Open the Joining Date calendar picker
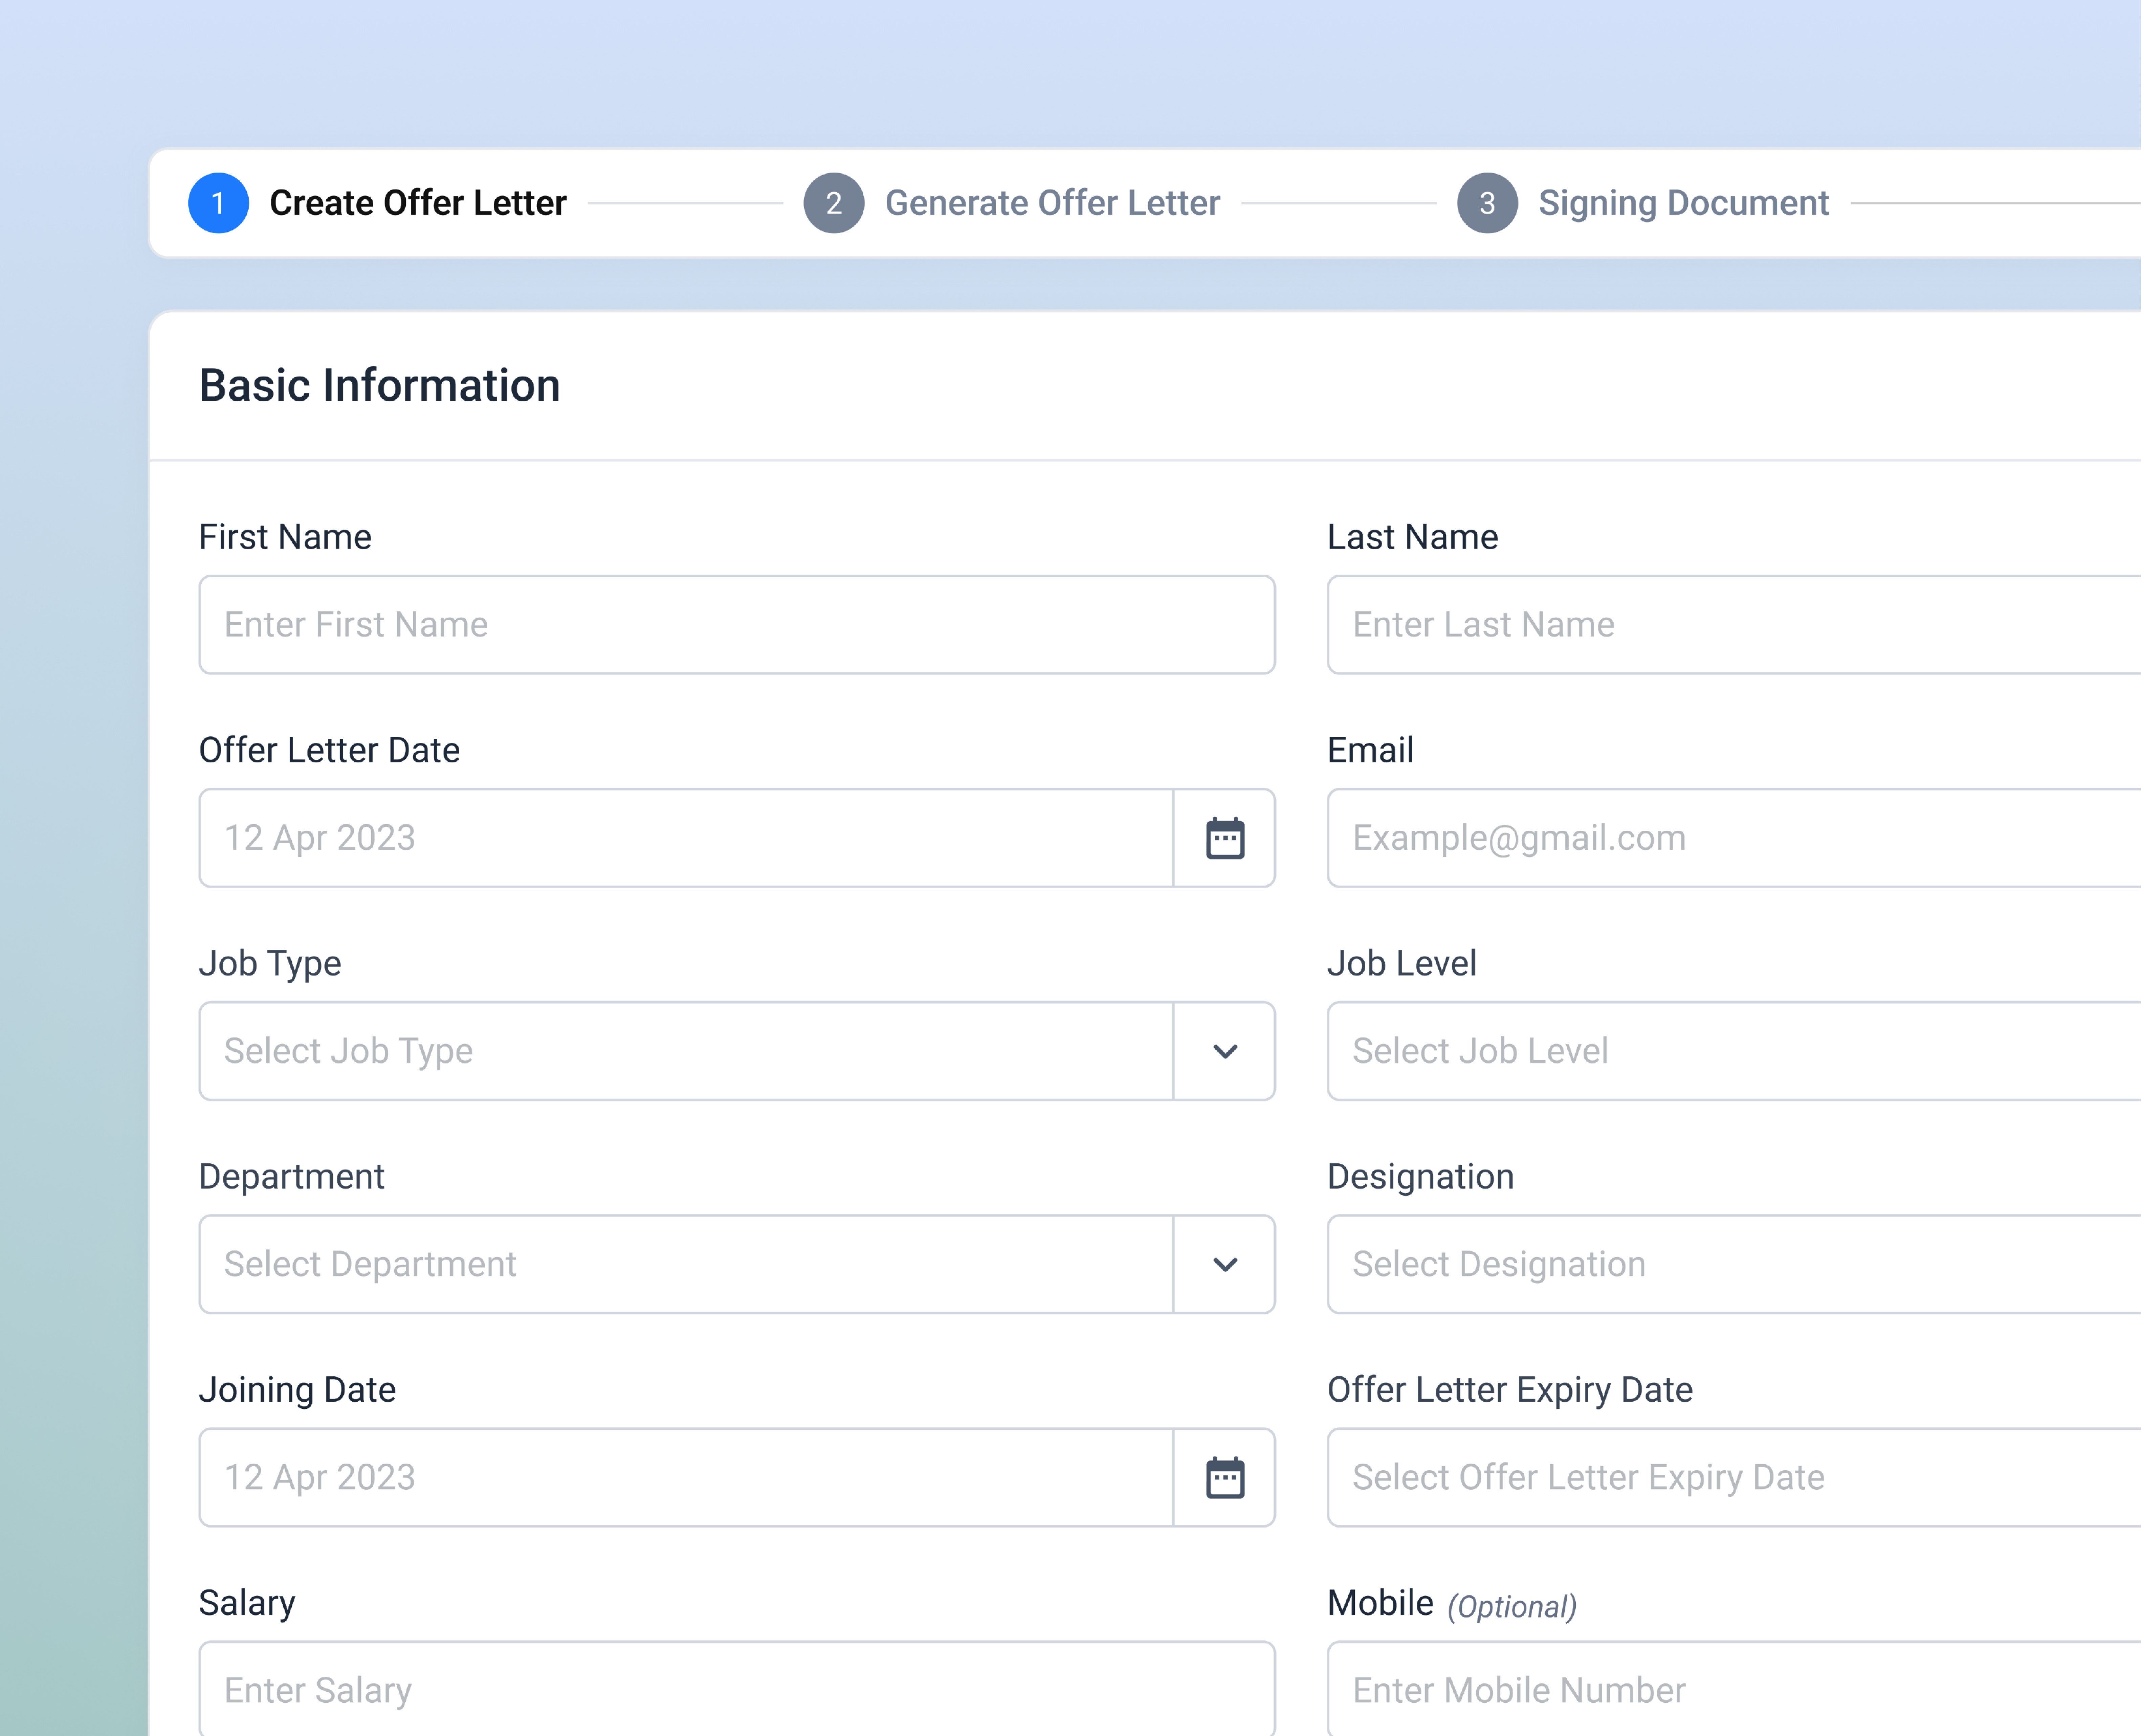The image size is (2141, 1736). click(x=1224, y=1477)
